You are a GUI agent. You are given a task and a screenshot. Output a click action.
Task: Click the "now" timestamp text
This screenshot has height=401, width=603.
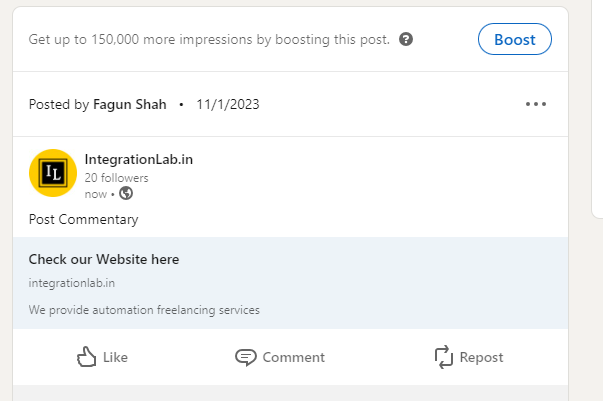95,194
